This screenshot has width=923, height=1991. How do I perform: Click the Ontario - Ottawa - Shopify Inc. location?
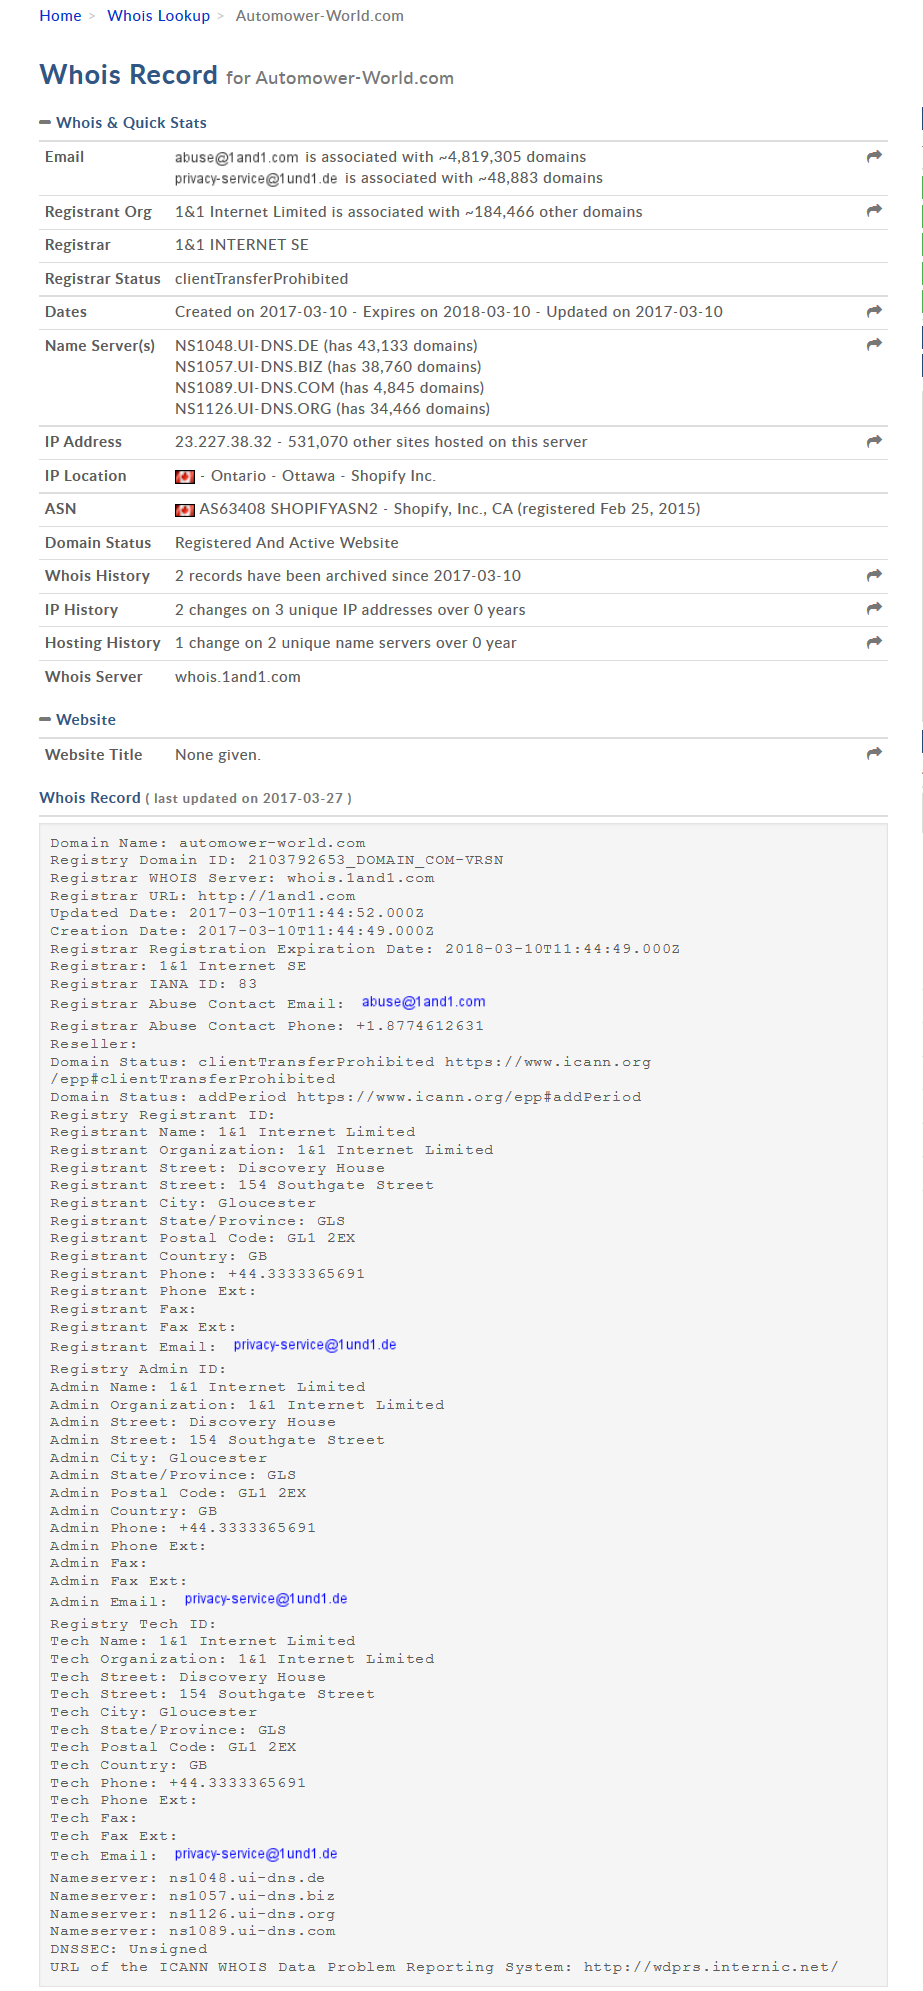pos(323,476)
